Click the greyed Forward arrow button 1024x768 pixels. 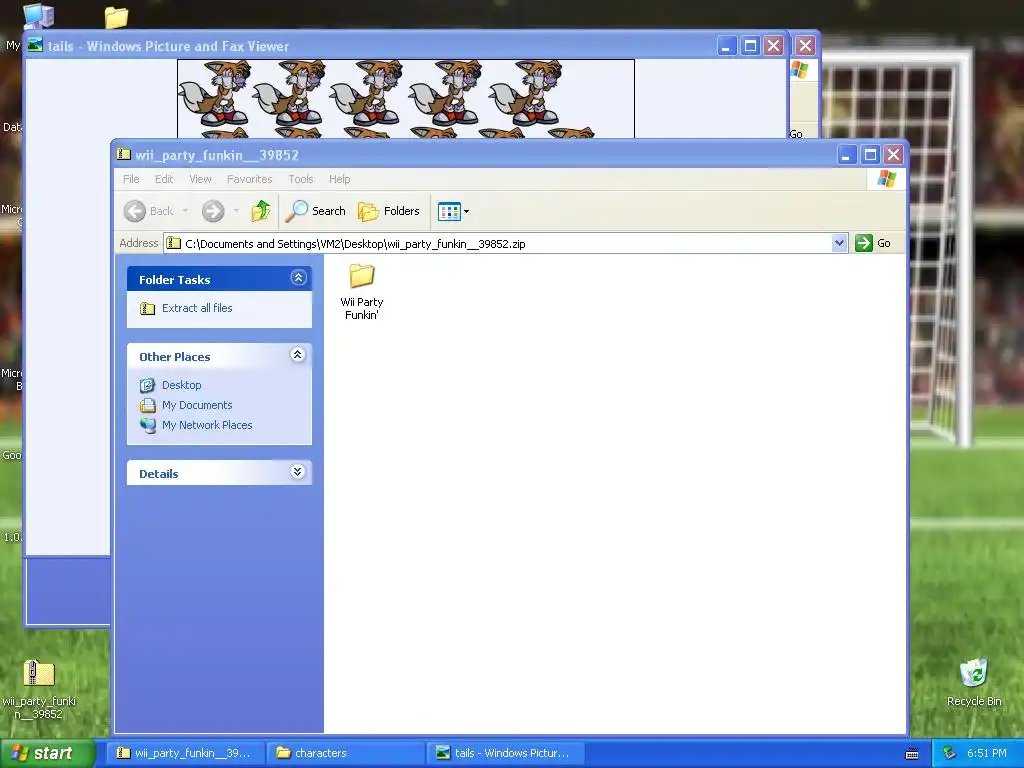pos(213,211)
